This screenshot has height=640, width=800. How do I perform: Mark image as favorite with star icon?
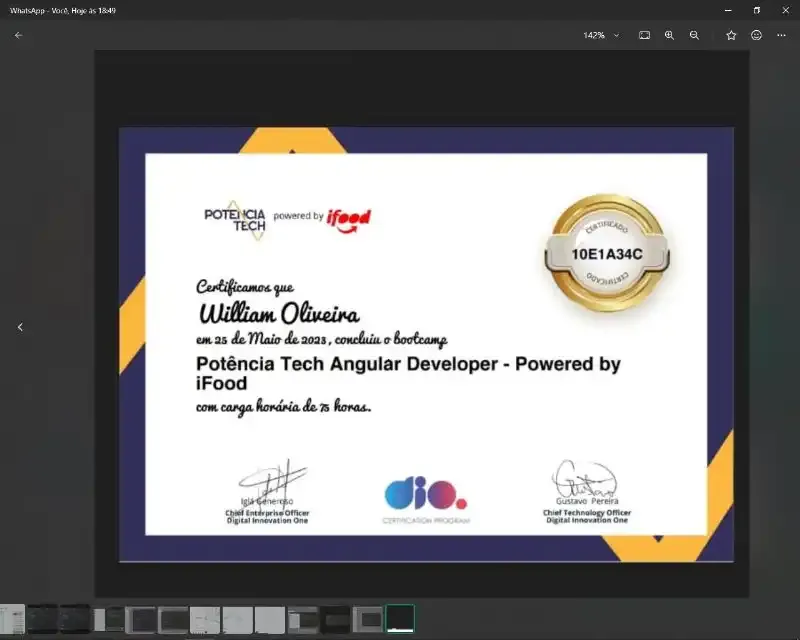click(x=731, y=35)
